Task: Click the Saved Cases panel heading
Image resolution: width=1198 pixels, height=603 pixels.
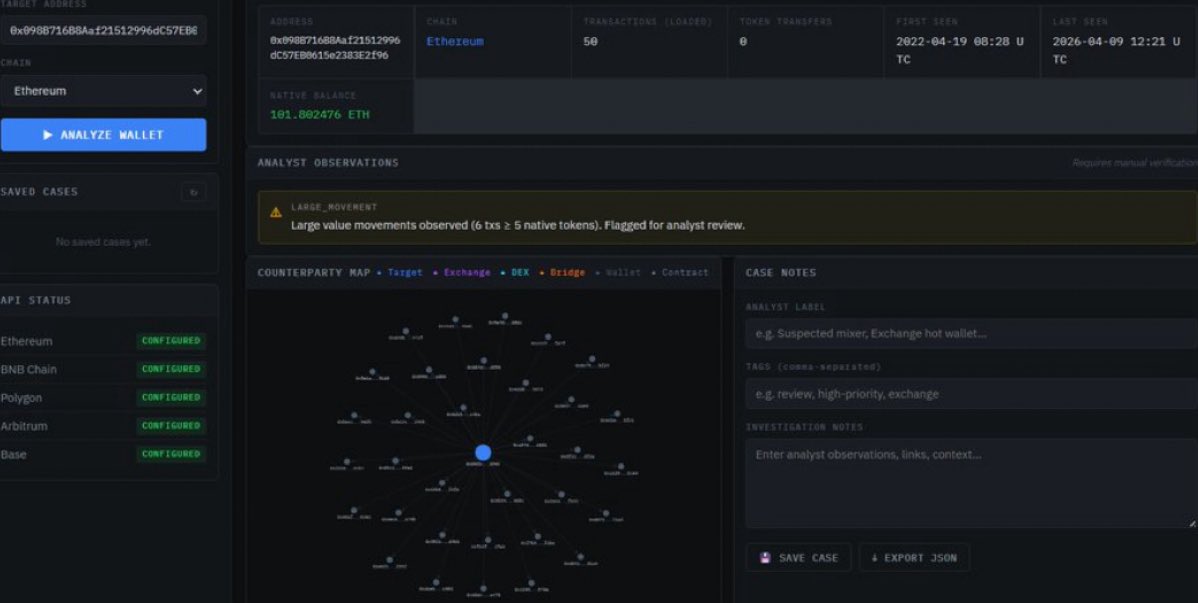Action: click(39, 192)
